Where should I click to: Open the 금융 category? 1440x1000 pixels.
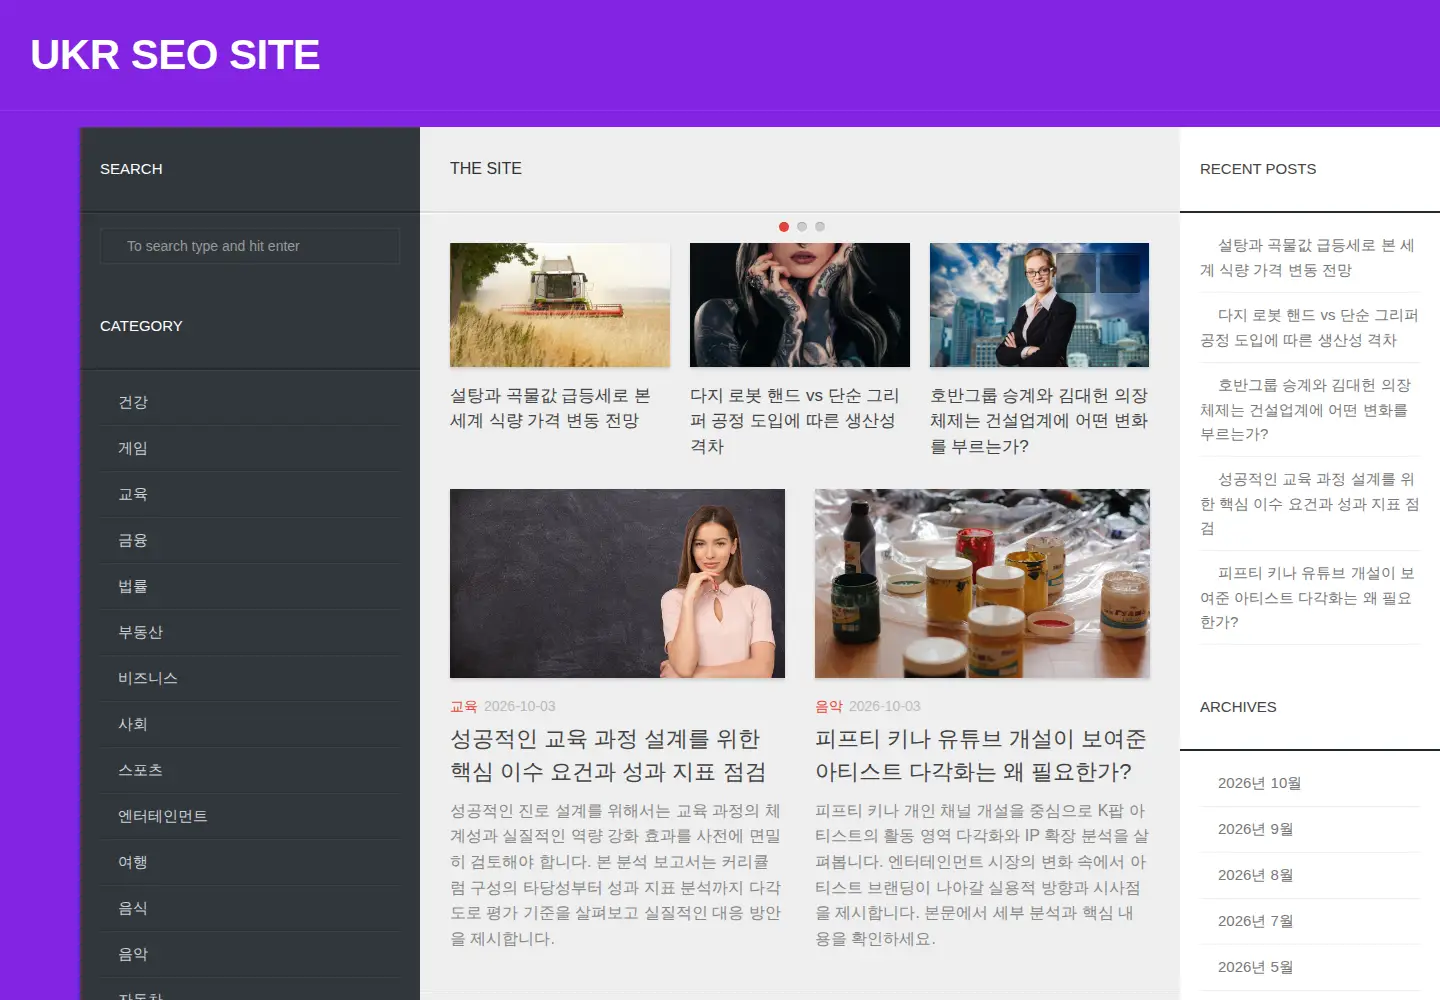[x=133, y=540]
